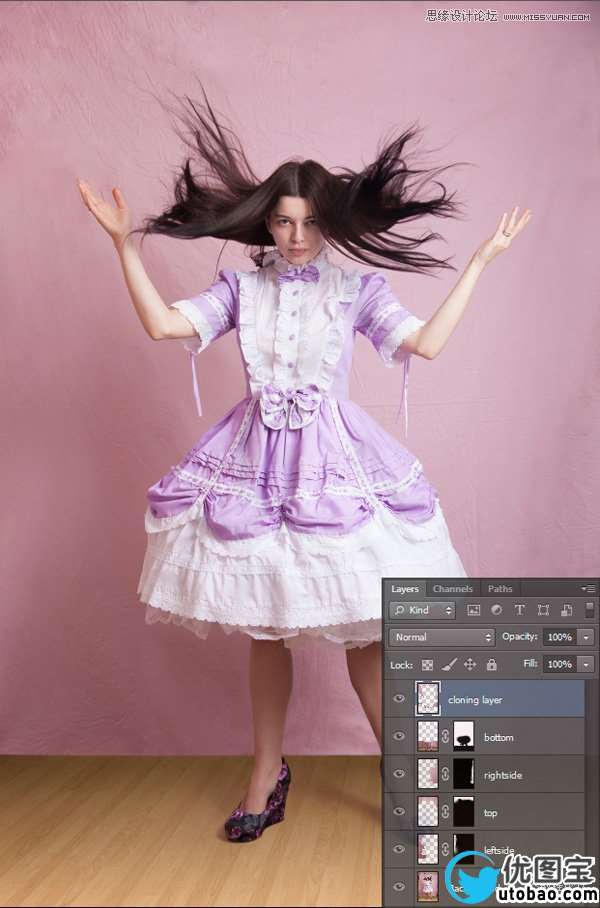Filter layers by adjustment layers icon
The image size is (600, 908).
(496, 610)
